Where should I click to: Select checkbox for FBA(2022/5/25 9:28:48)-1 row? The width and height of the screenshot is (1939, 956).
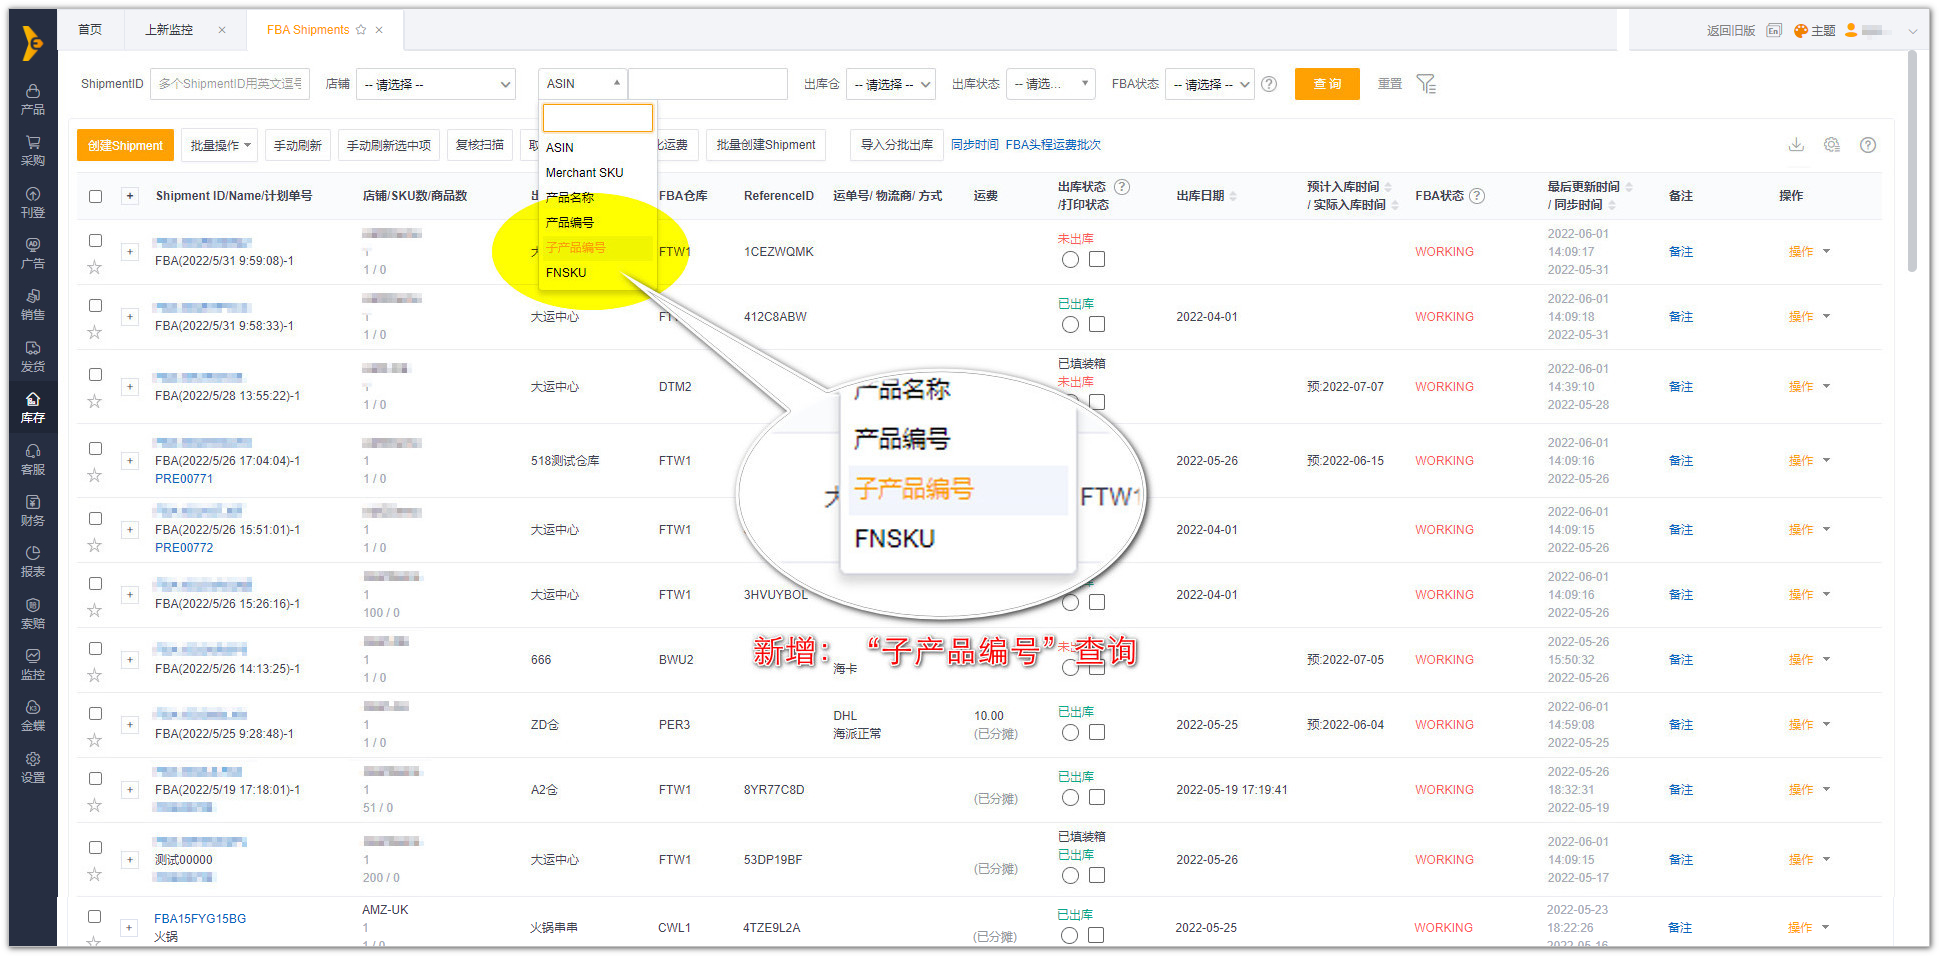[x=95, y=713]
